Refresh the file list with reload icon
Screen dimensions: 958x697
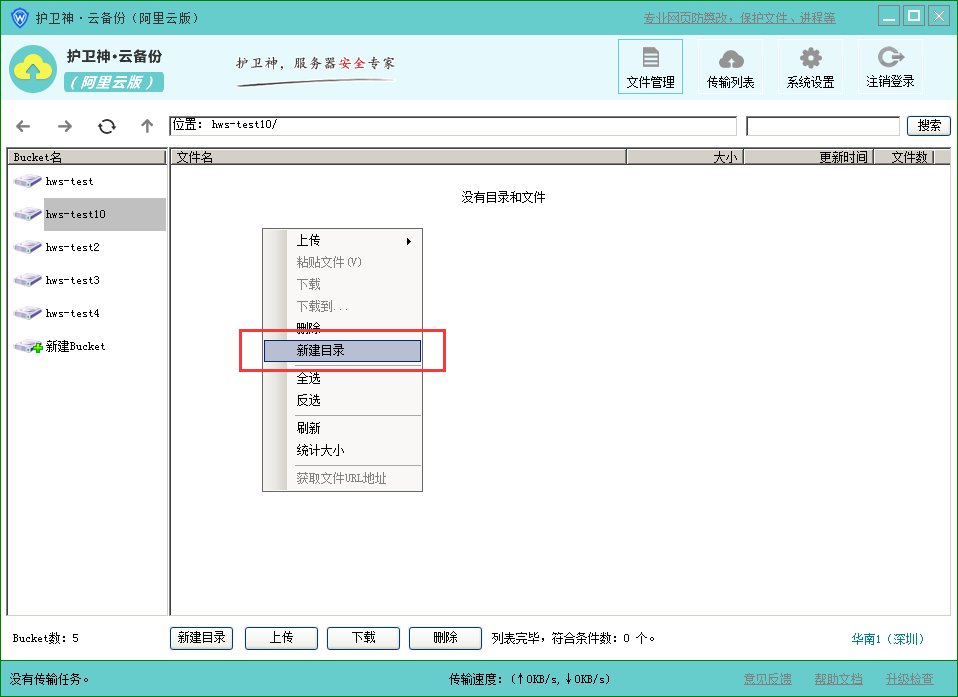[x=107, y=126]
